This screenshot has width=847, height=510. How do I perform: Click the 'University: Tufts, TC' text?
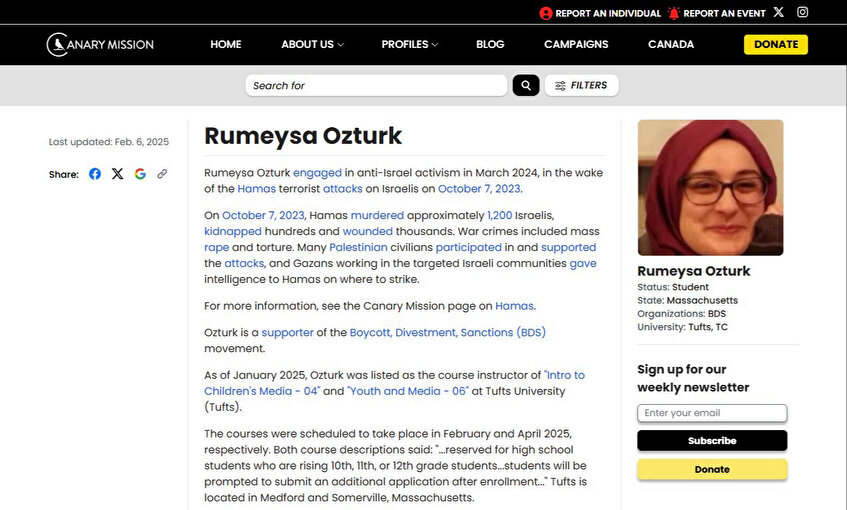(x=682, y=327)
